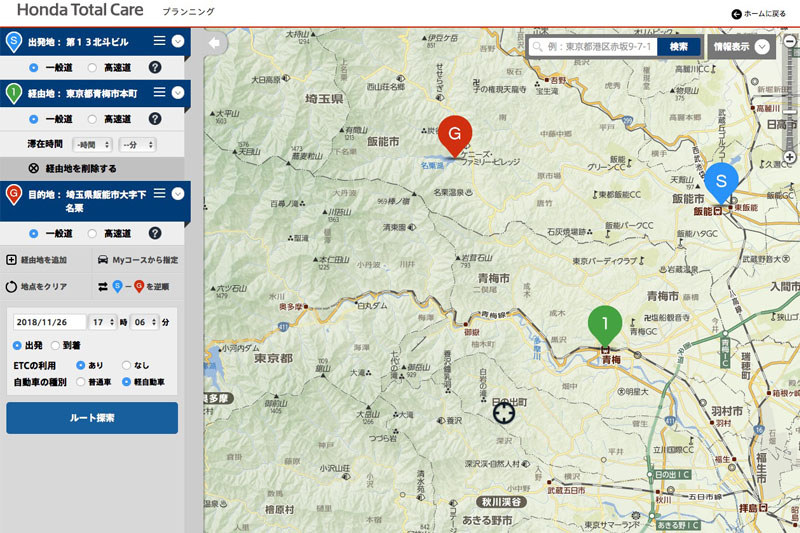Click the ルート探索 button

tap(92, 418)
